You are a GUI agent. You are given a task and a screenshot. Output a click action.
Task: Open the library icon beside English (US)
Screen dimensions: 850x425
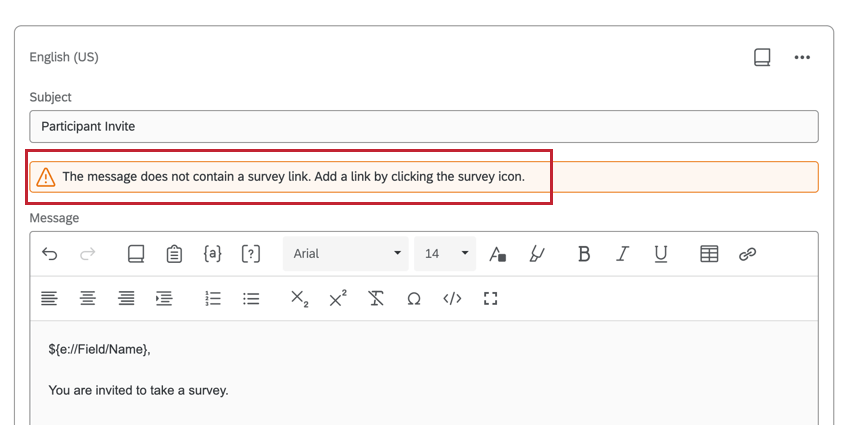[x=762, y=57]
